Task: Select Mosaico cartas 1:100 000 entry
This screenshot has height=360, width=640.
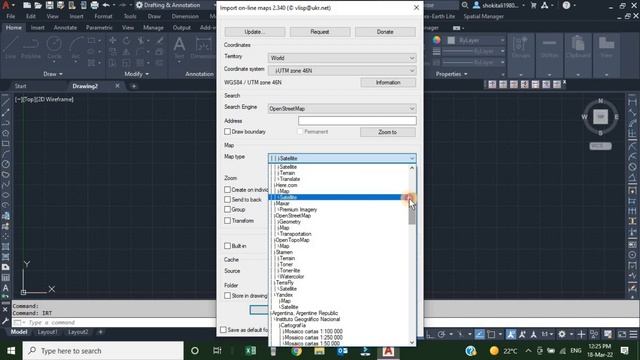Action: (314, 331)
